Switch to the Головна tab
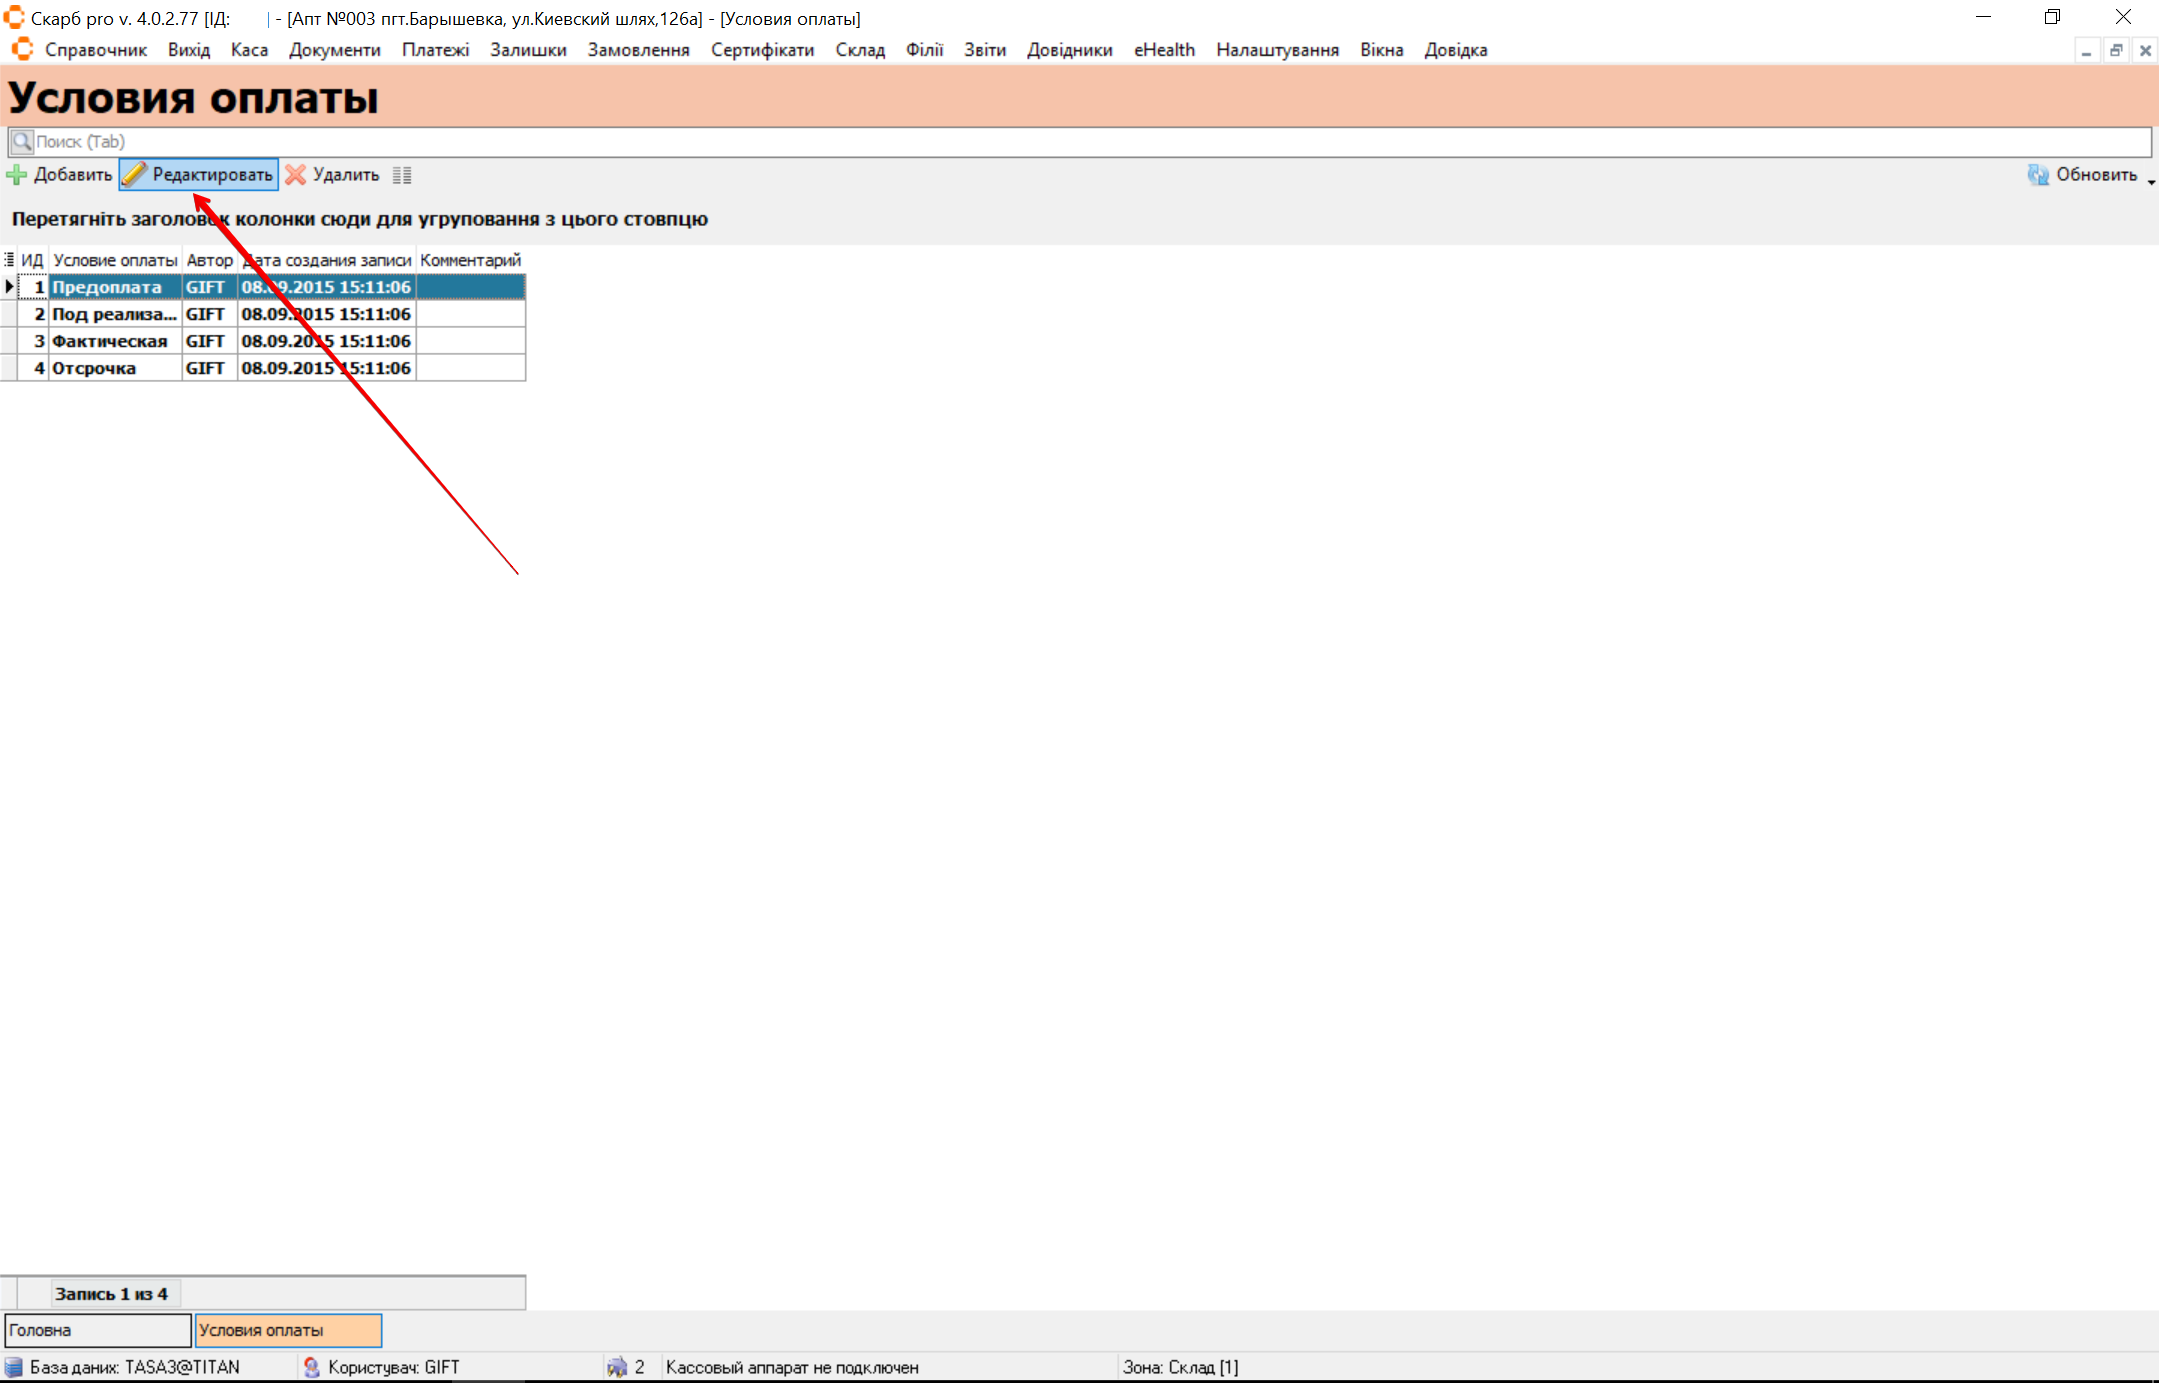This screenshot has width=2159, height=1383. (97, 1330)
